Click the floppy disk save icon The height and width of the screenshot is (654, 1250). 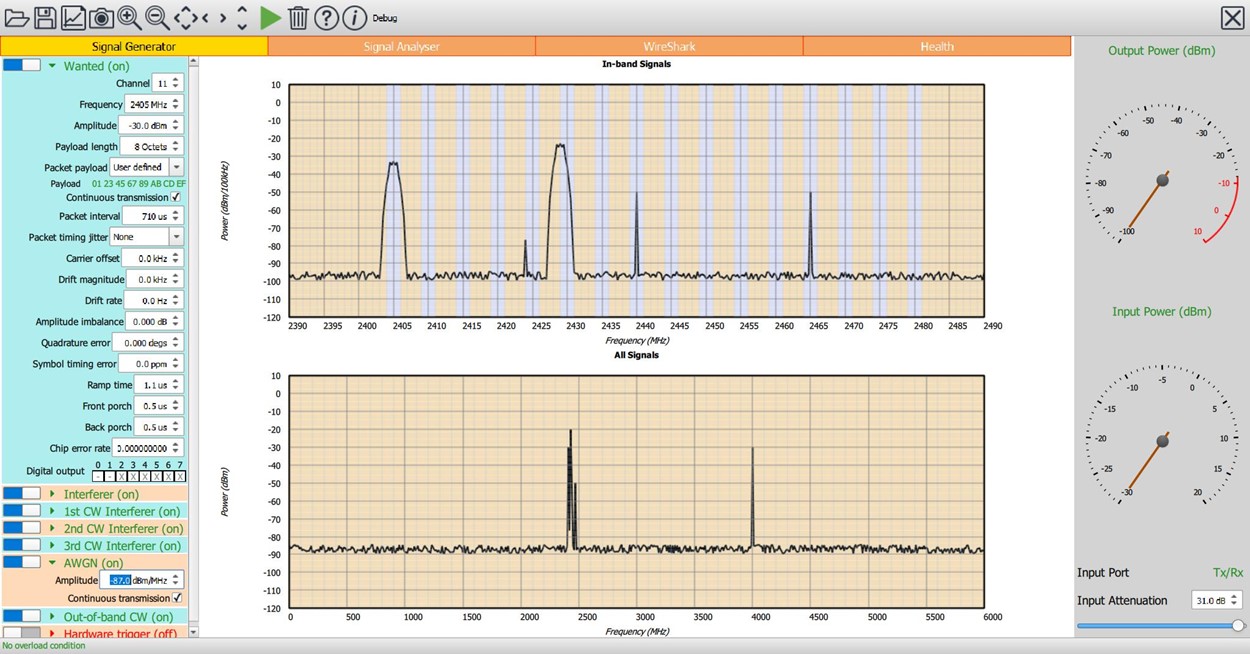click(45, 17)
